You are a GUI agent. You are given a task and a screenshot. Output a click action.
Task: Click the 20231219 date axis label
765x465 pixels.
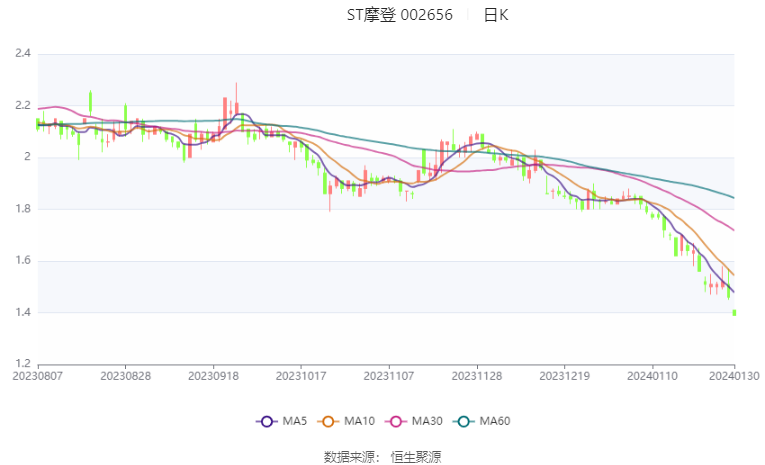(564, 376)
